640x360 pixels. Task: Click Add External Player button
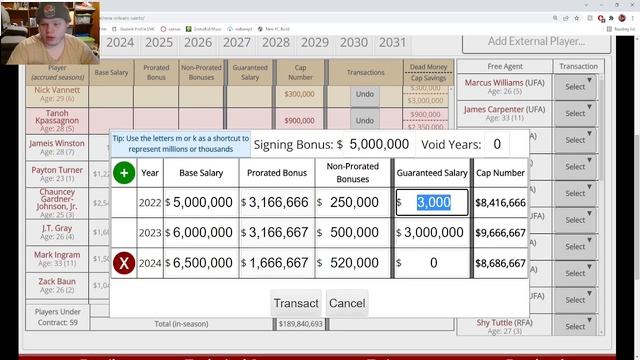pyautogui.click(x=536, y=42)
